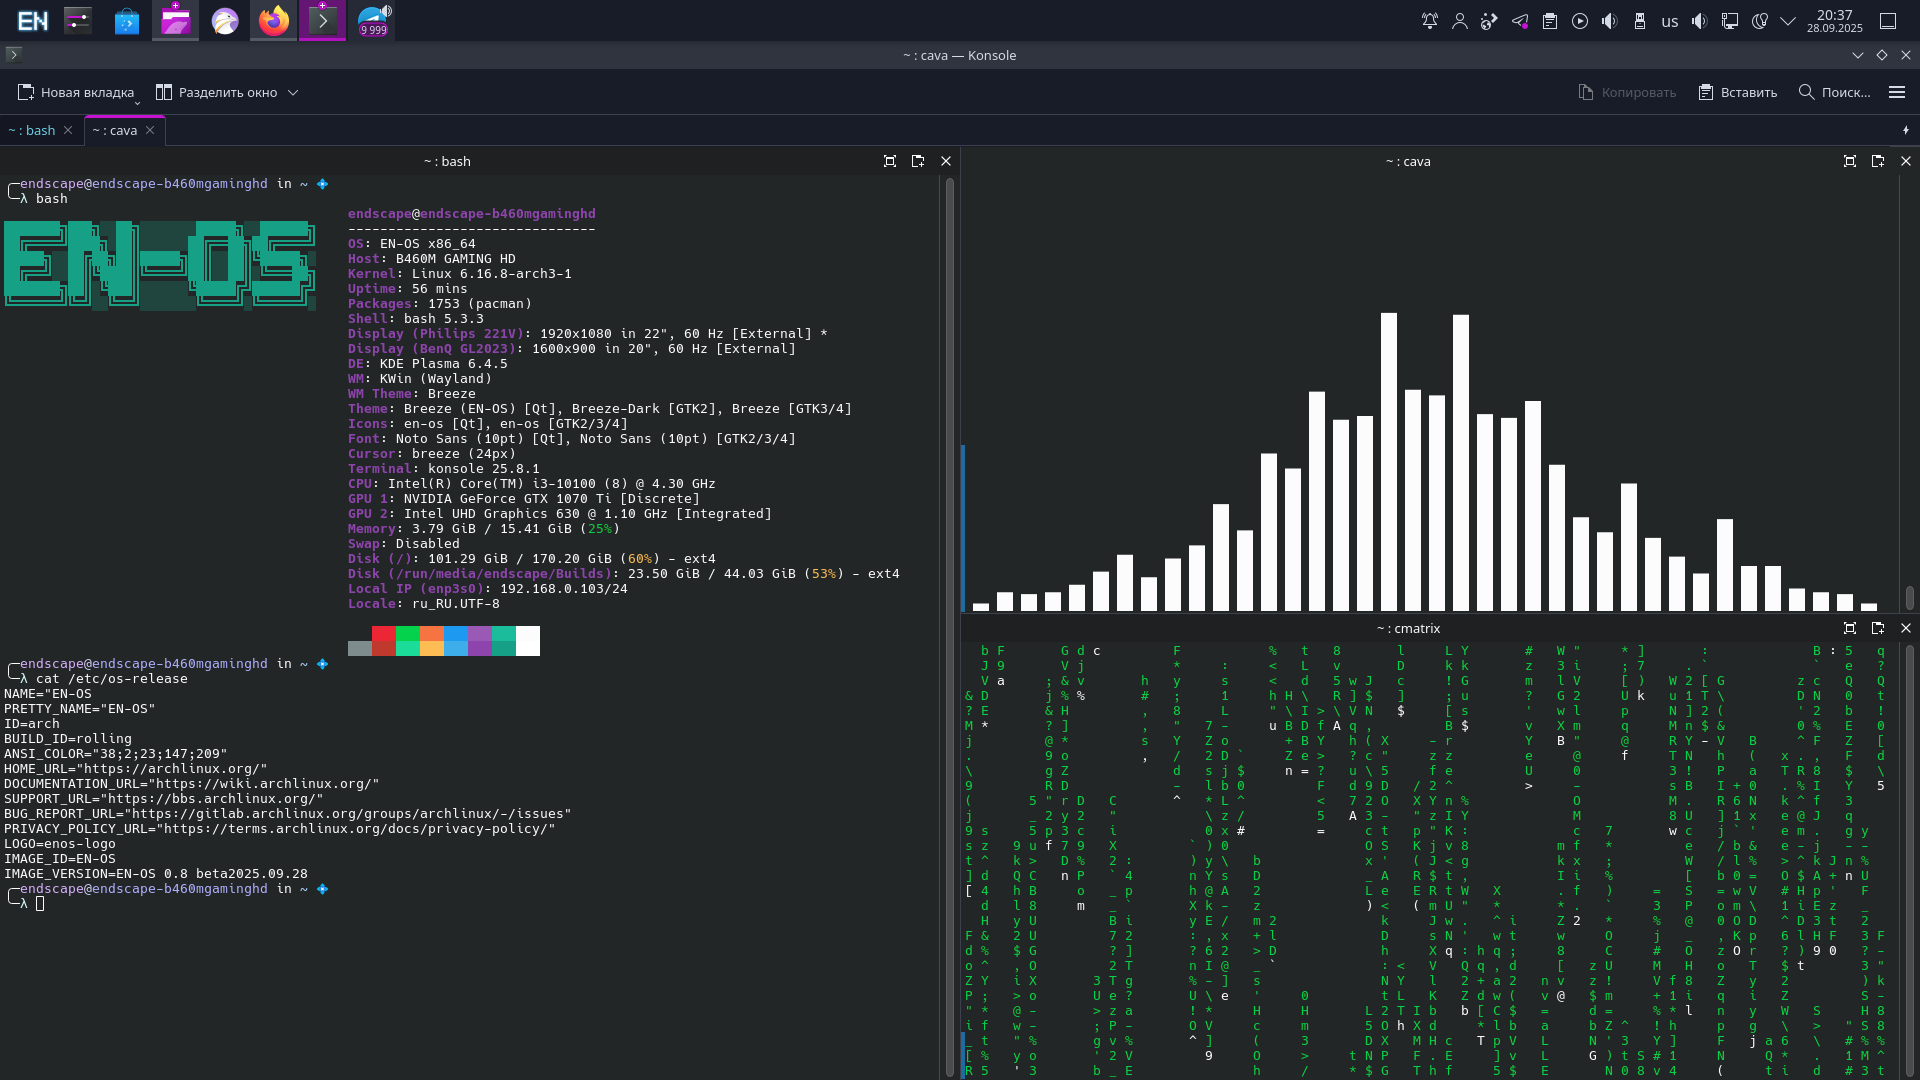This screenshot has height=1080, width=1920.
Task: Switch keyboard layout via the 'us' indicator
Action: [1668, 20]
